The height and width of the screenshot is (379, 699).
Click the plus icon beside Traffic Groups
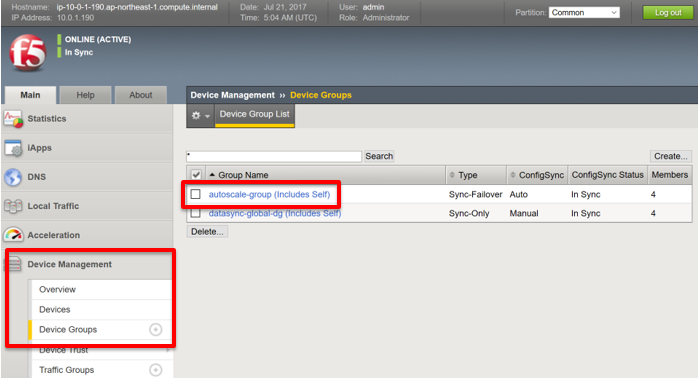pyautogui.click(x=156, y=370)
